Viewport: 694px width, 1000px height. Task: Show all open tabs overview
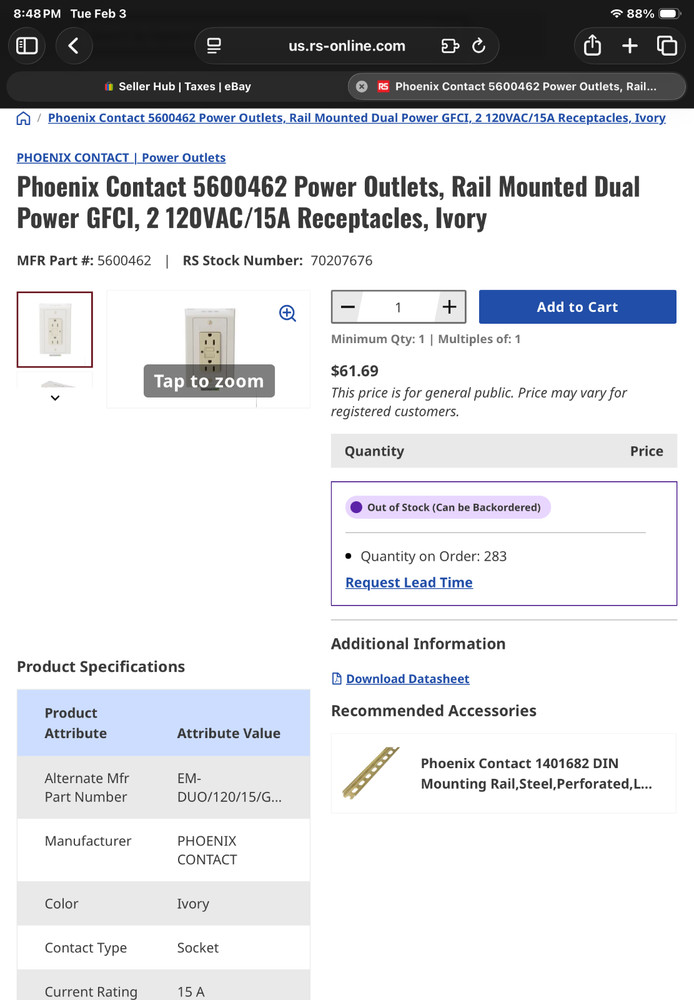[x=665, y=45]
